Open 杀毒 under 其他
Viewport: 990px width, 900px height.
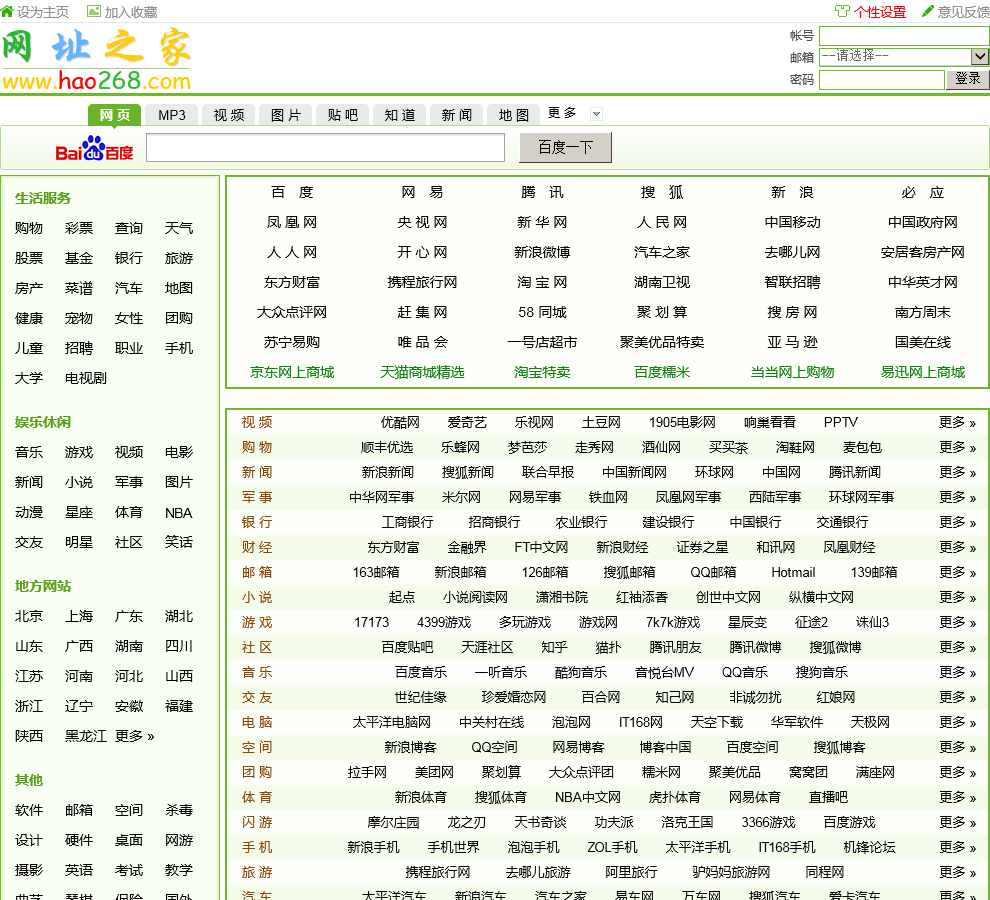179,810
